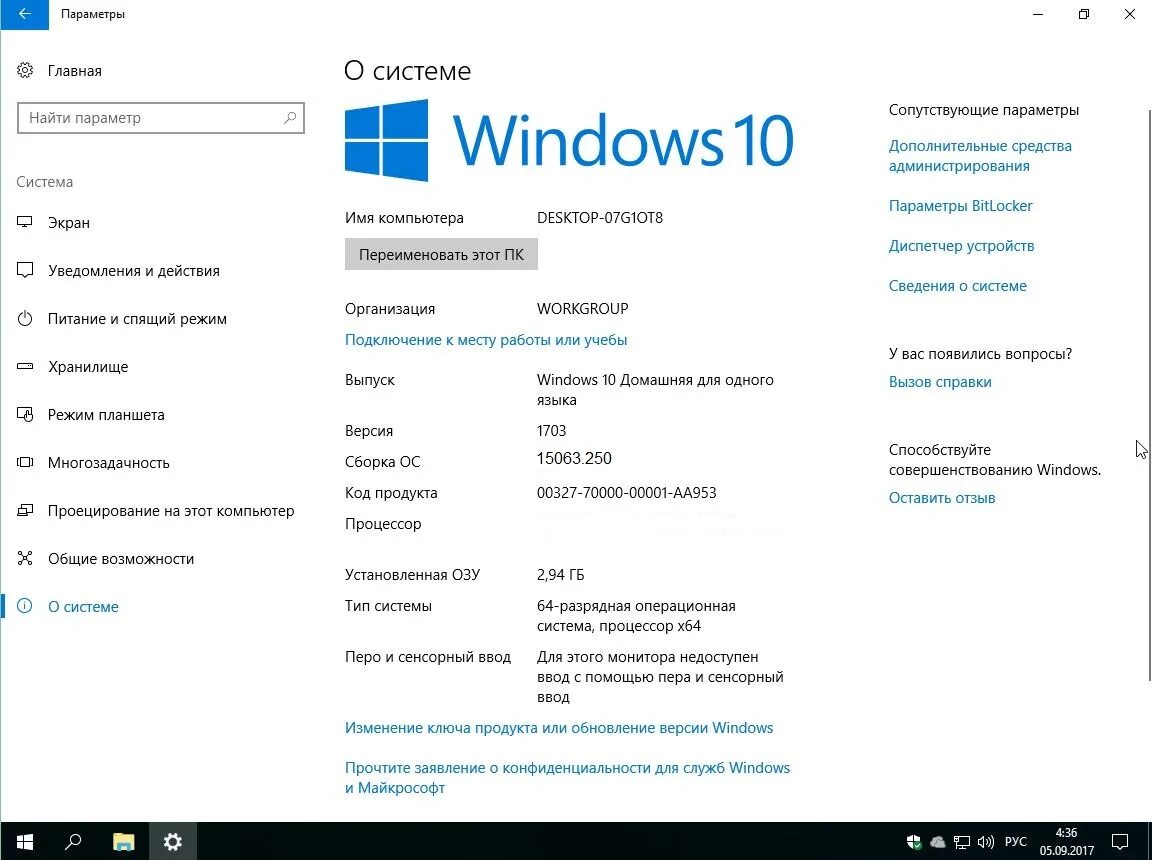Open the network tray icon

961,842
